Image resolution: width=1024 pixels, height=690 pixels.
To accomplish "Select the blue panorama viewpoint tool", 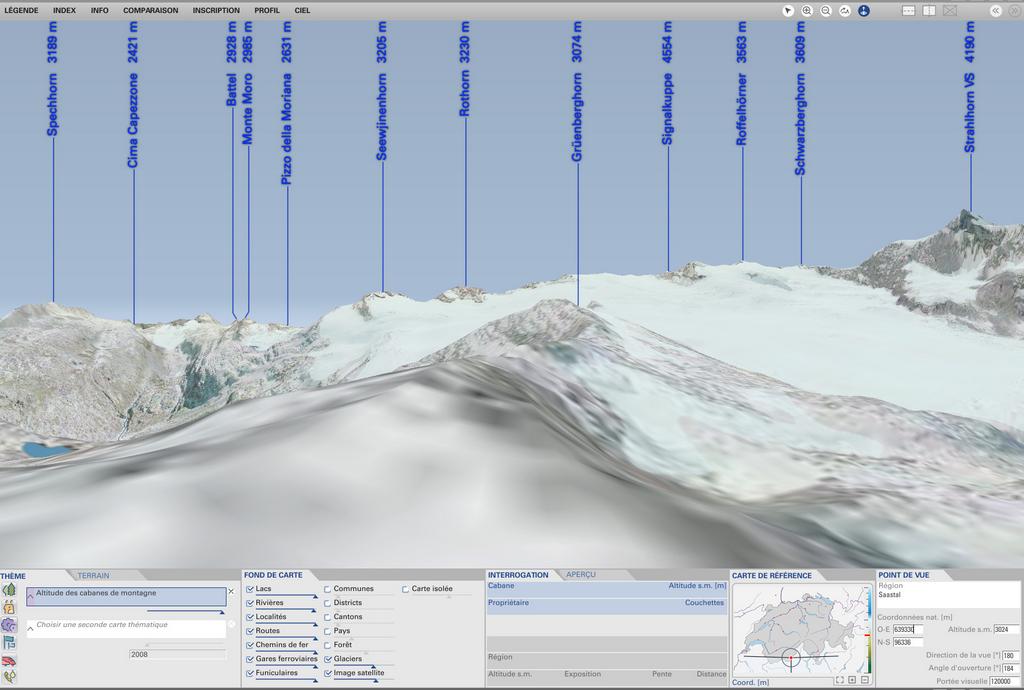I will click(864, 10).
